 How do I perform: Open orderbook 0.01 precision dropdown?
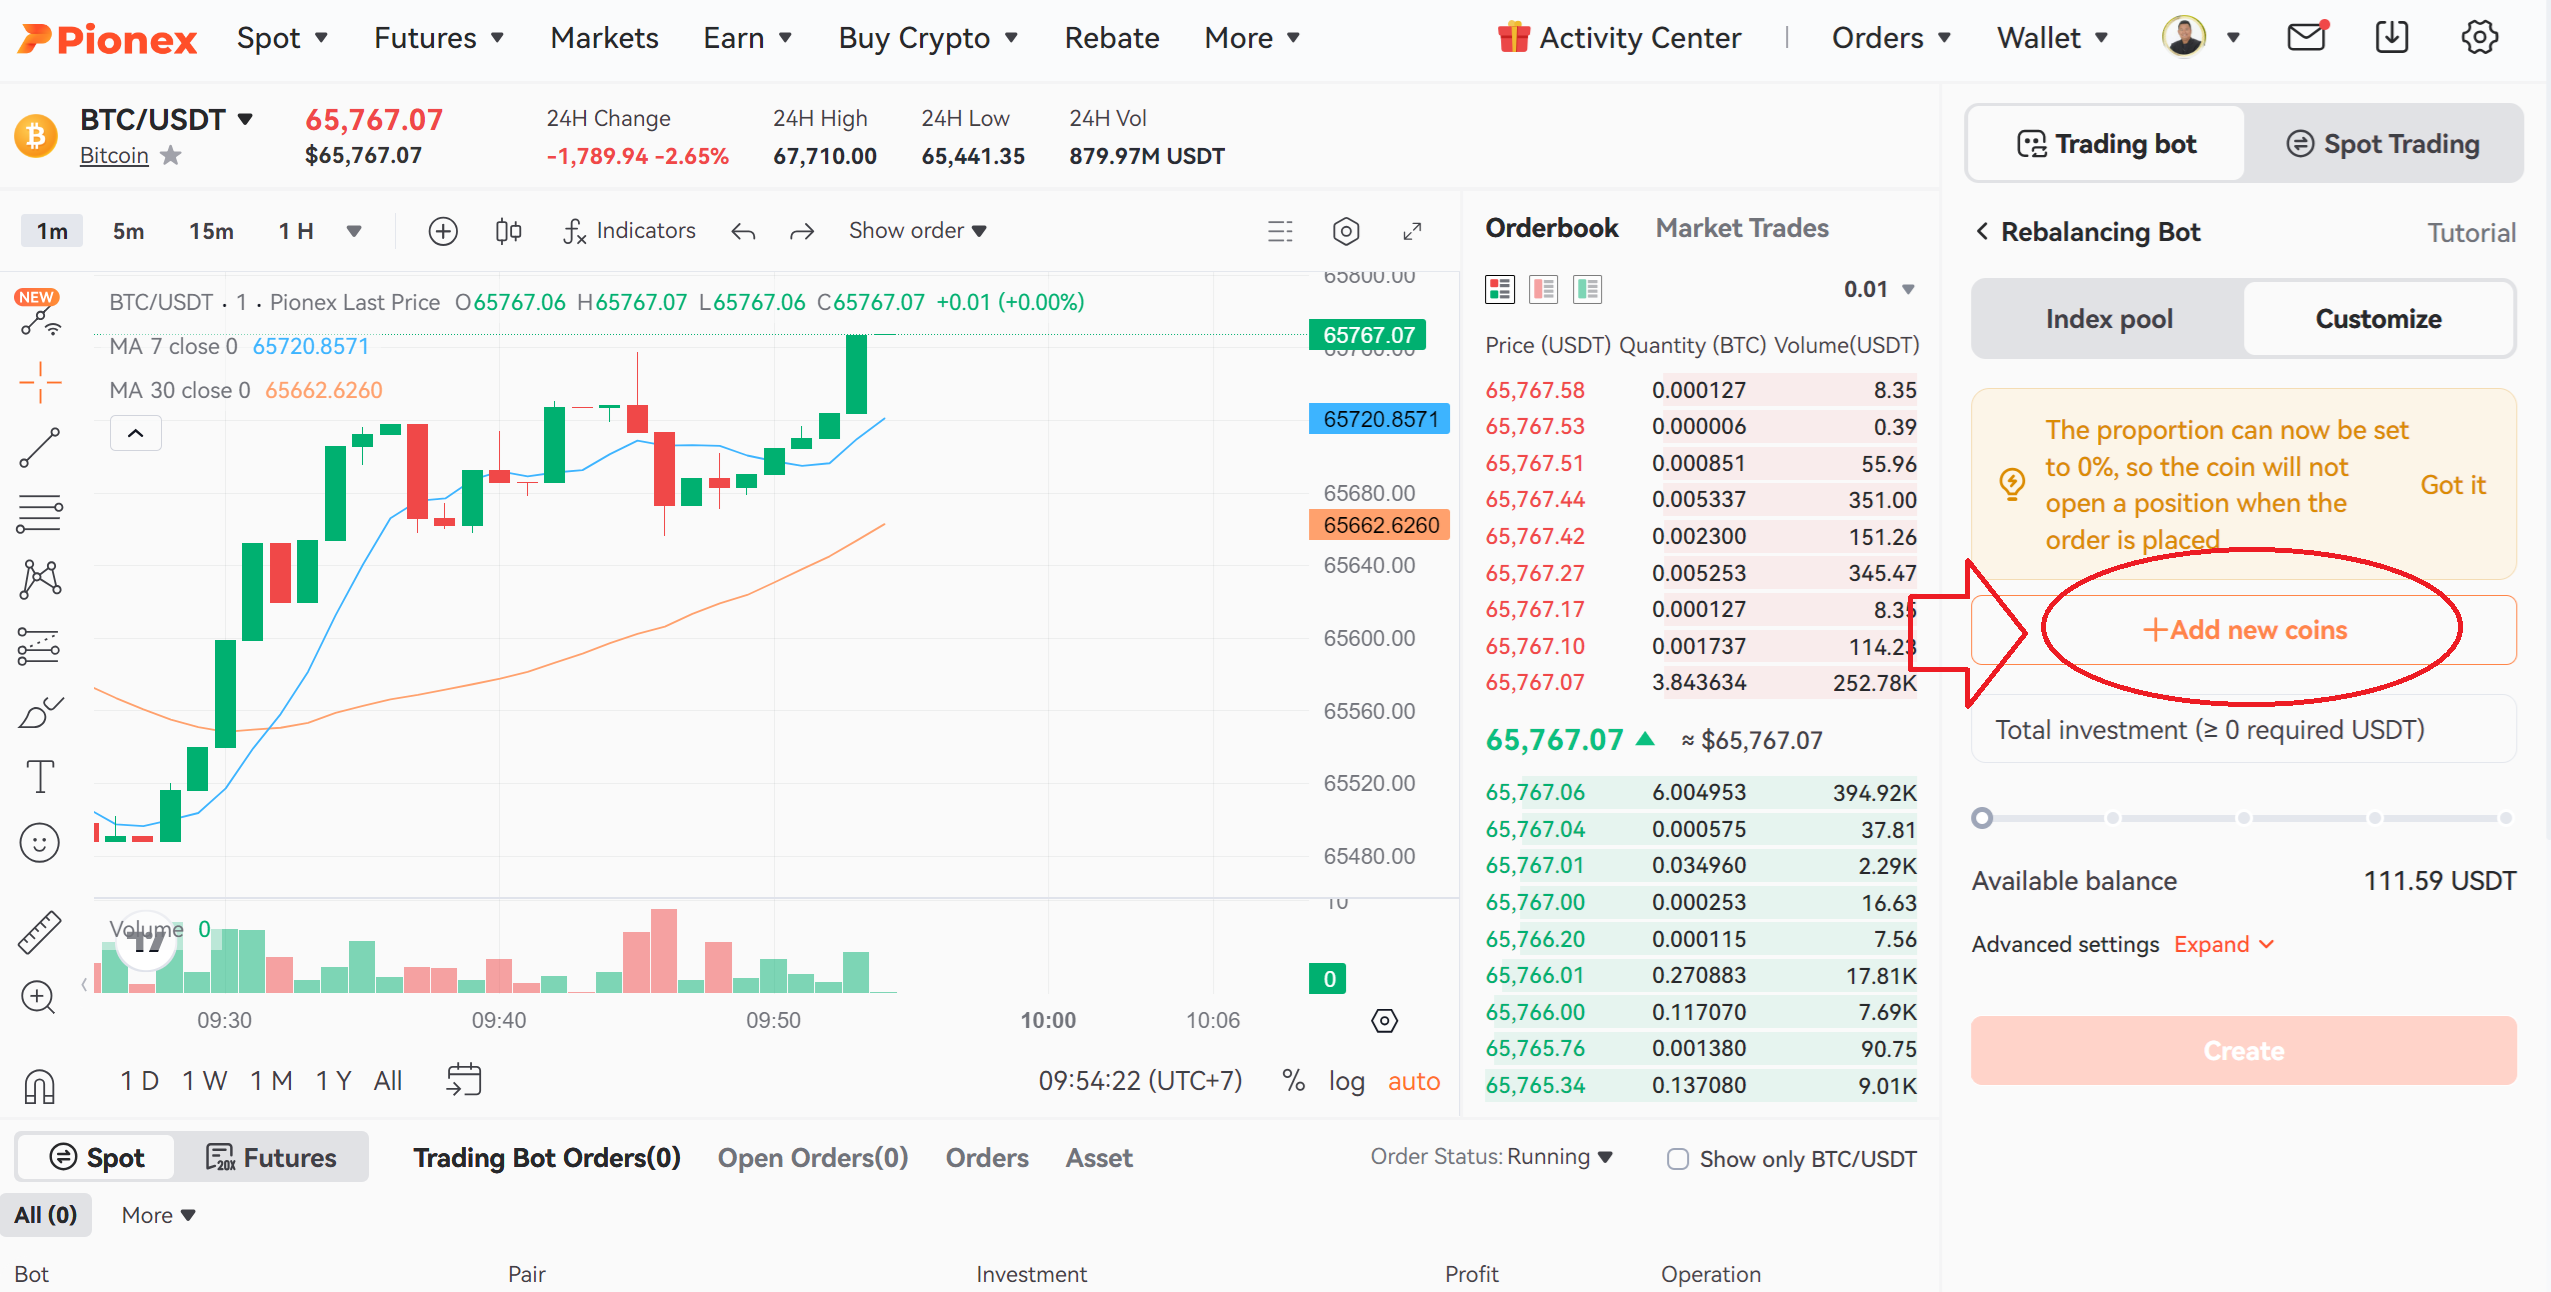pos(1879,289)
